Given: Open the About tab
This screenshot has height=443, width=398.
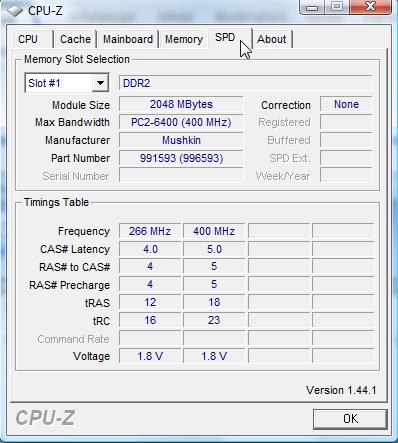Looking at the screenshot, I should point(272,39).
